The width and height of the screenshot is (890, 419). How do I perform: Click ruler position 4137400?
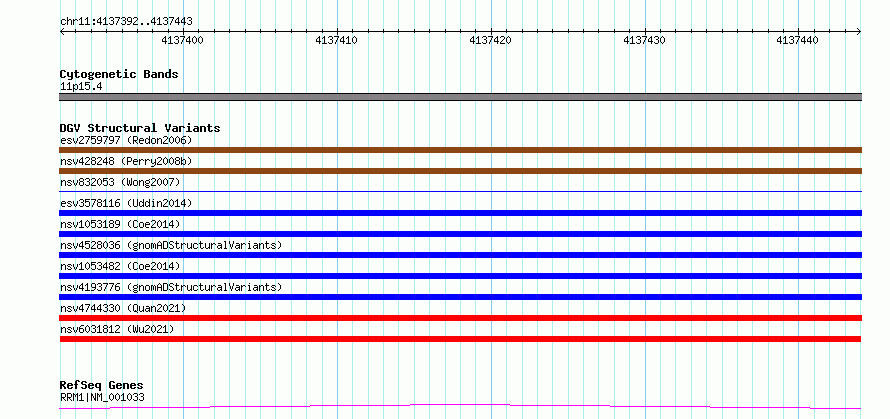[183, 40]
